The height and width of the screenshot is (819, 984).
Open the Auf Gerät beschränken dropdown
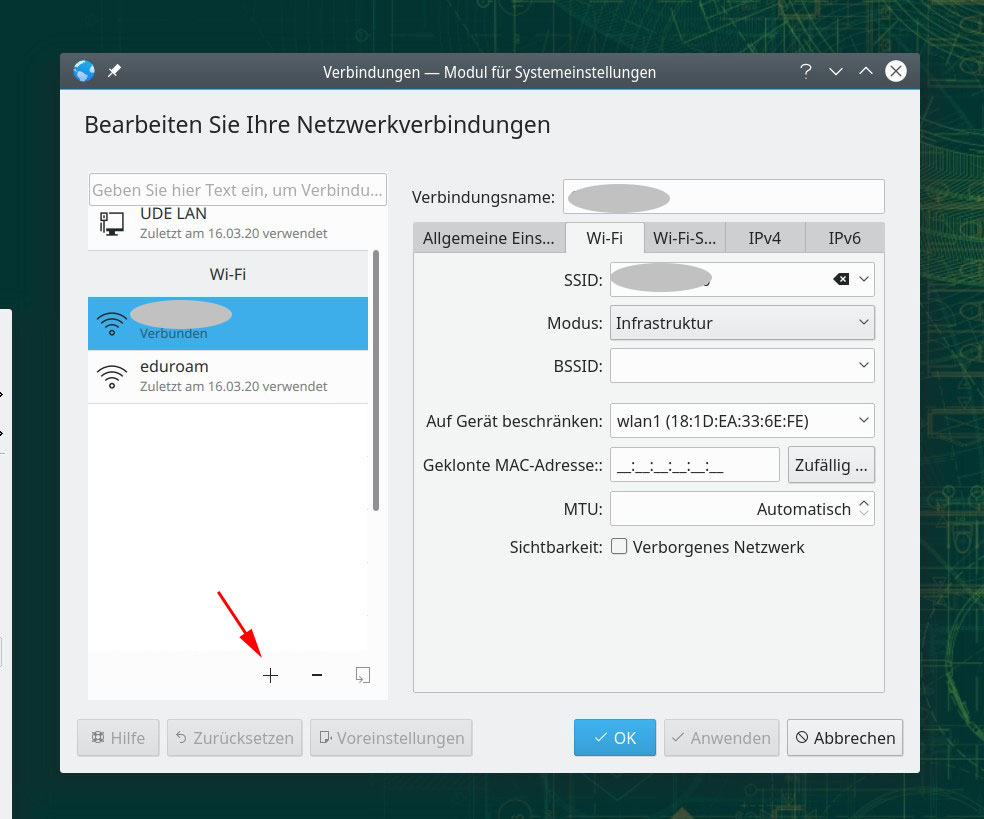pos(741,421)
